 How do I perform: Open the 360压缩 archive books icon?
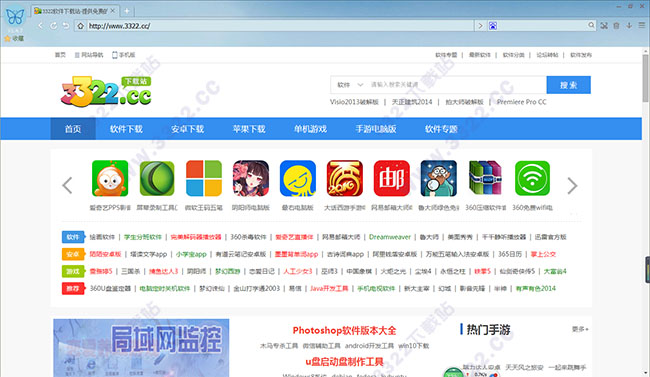[485, 178]
